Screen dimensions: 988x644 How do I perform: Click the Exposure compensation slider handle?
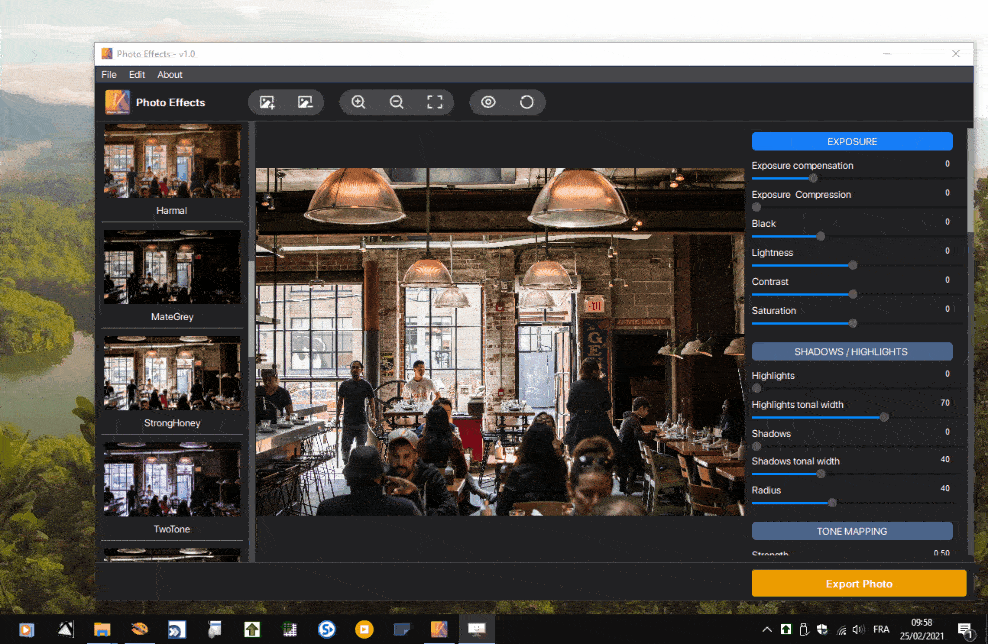pyautogui.click(x=813, y=178)
